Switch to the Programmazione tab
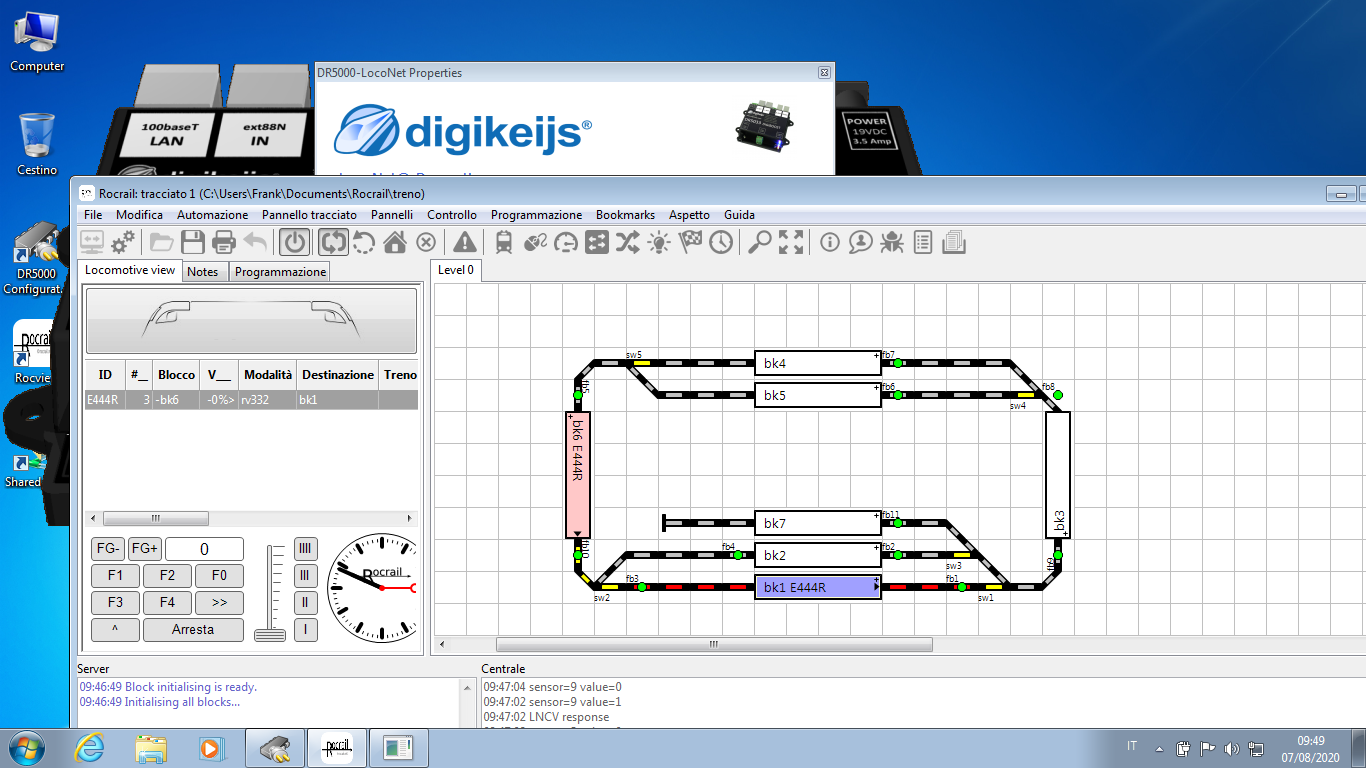This screenshot has width=1366, height=768. point(280,272)
